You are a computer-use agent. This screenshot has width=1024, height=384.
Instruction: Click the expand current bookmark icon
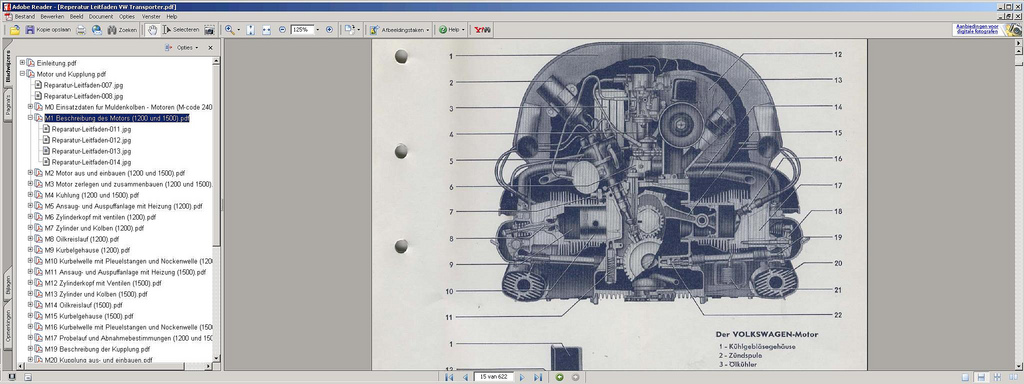pyautogui.click(x=168, y=48)
